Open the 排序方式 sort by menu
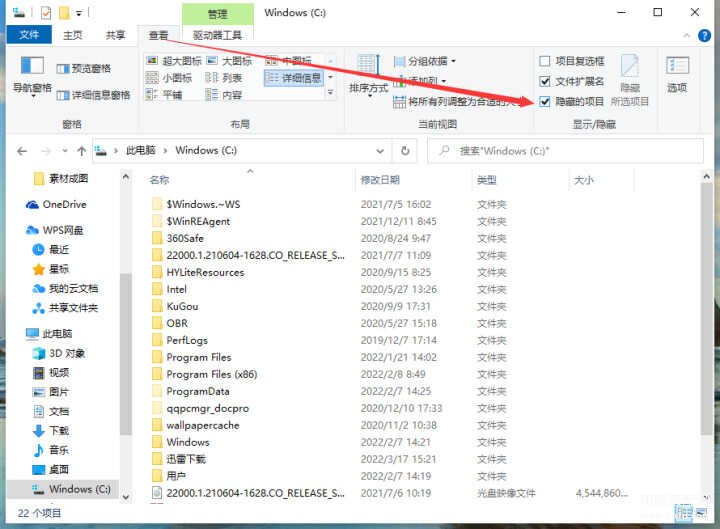720x529 pixels. coord(368,75)
